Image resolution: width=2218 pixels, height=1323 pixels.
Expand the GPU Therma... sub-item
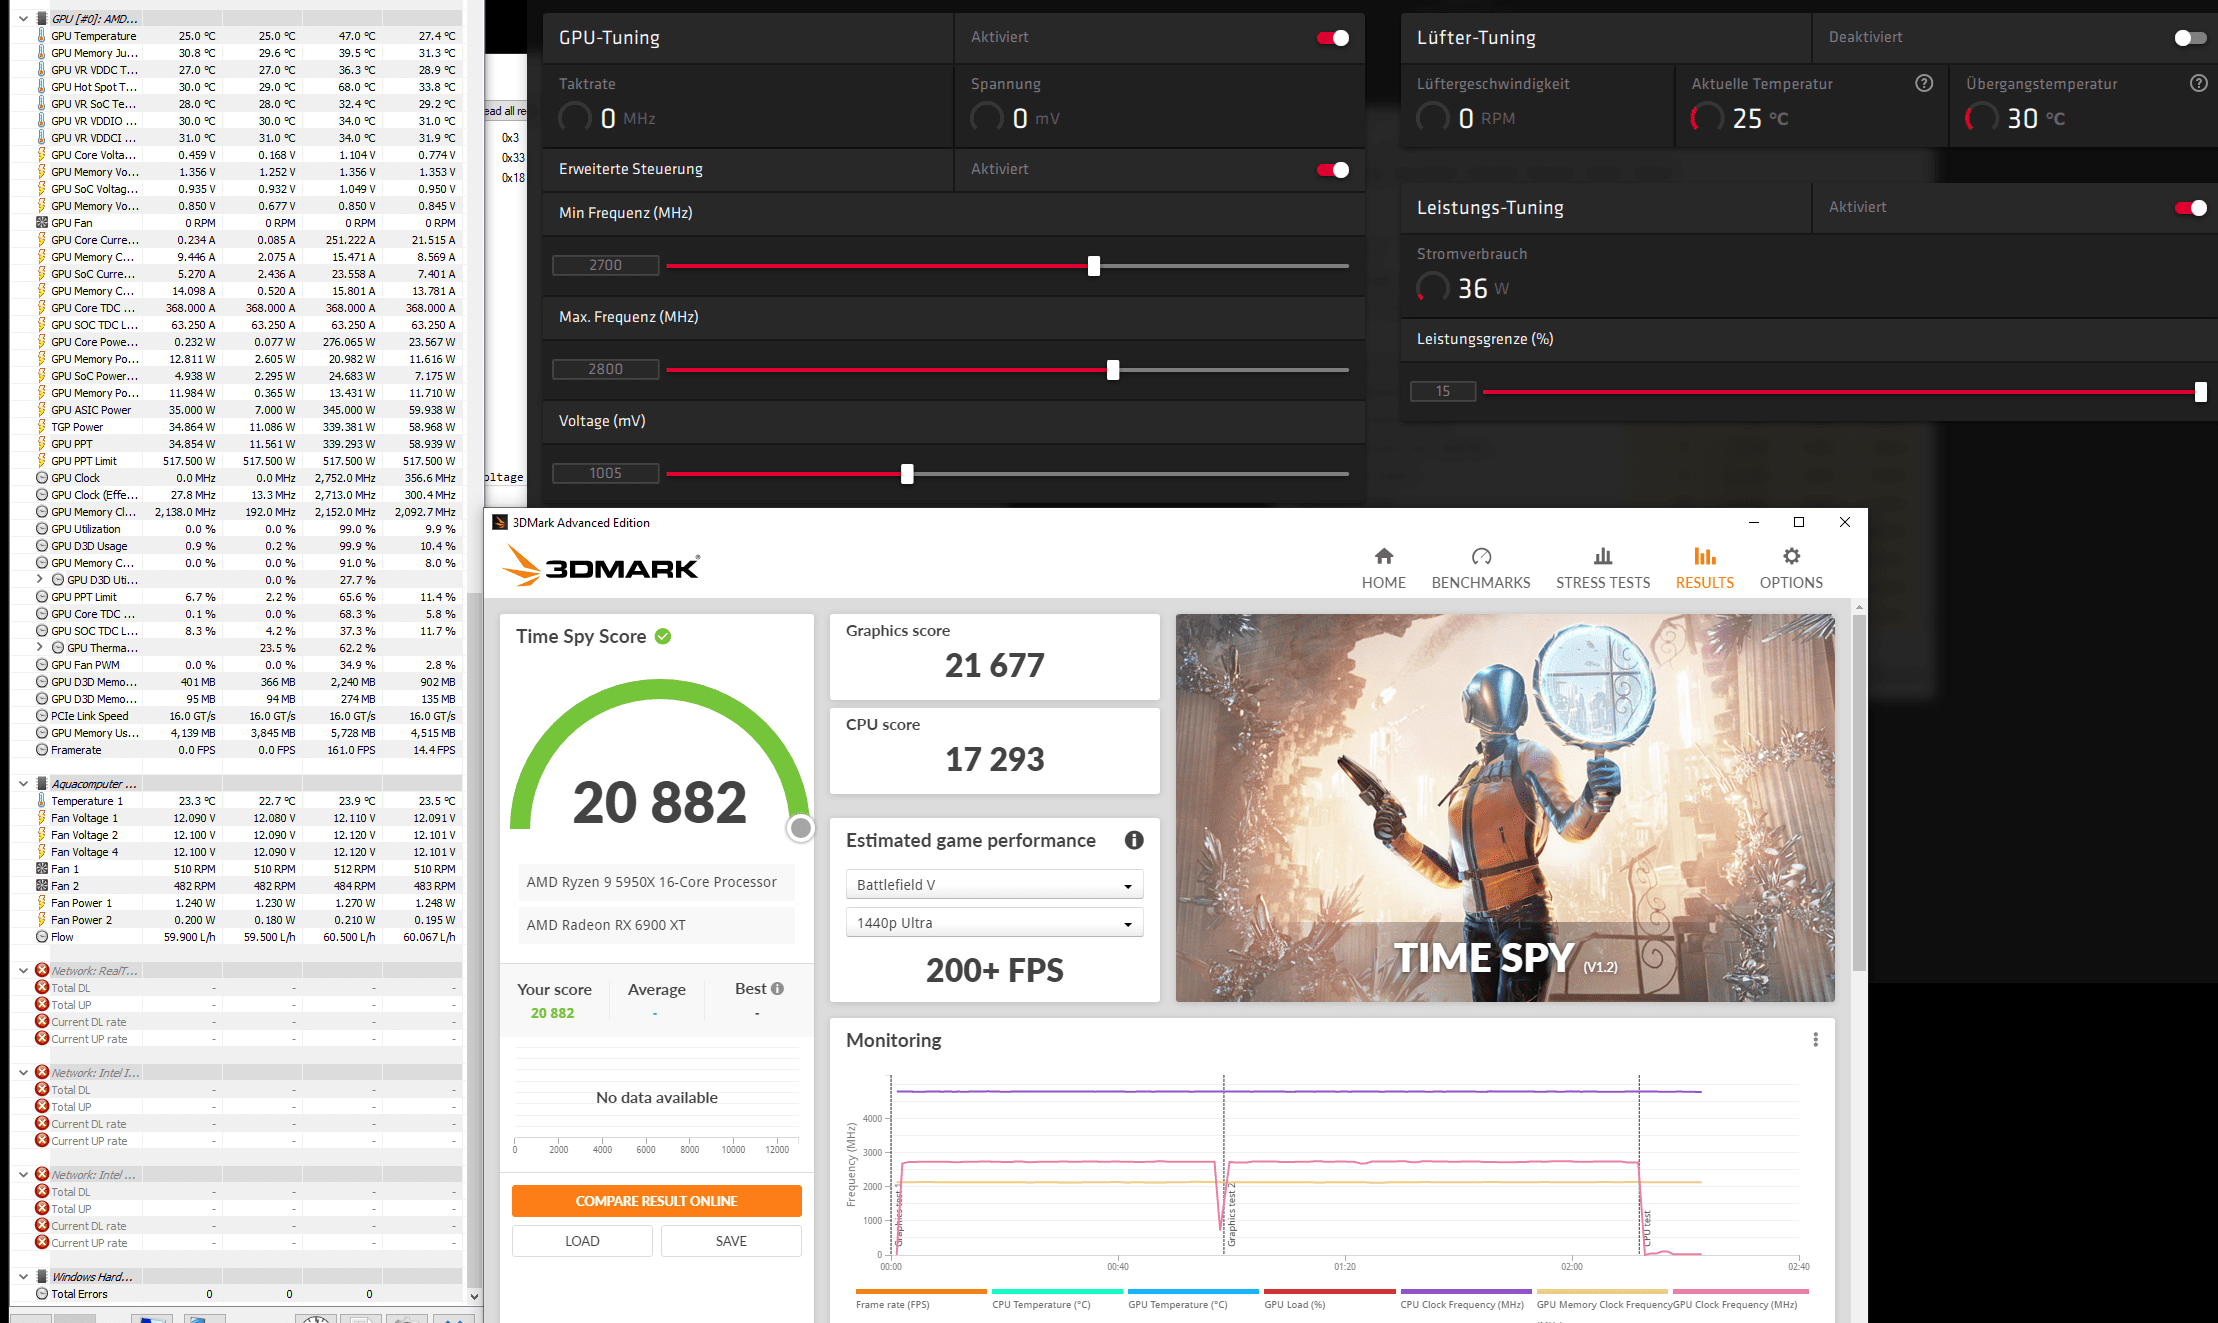(x=40, y=648)
